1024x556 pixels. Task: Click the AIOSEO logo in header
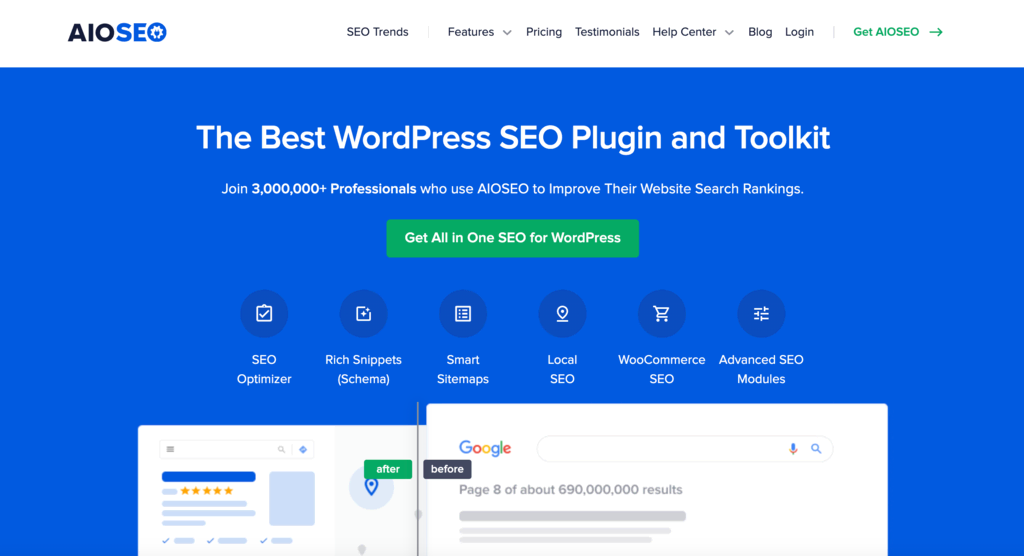click(118, 32)
